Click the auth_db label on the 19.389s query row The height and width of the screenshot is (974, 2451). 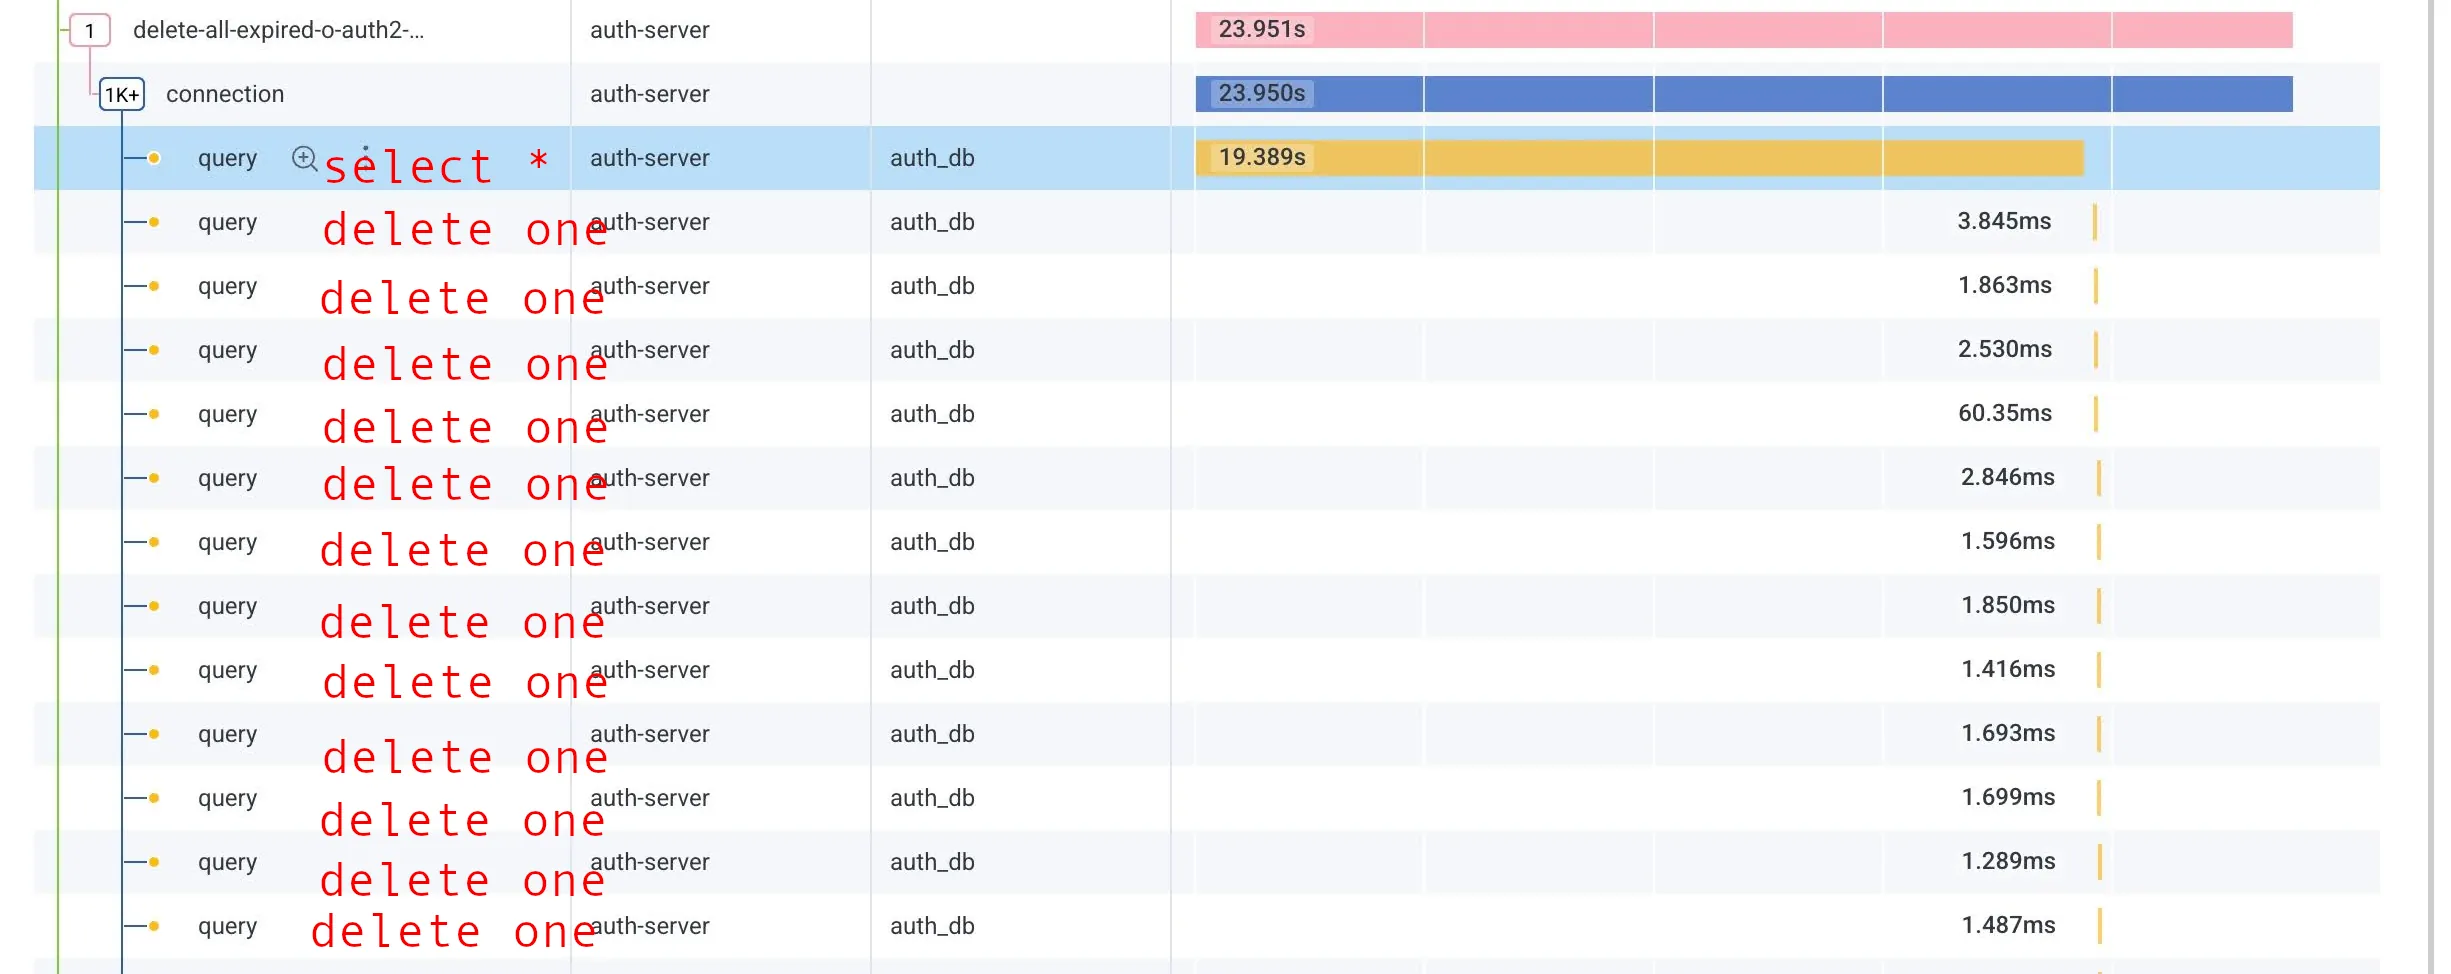932,158
